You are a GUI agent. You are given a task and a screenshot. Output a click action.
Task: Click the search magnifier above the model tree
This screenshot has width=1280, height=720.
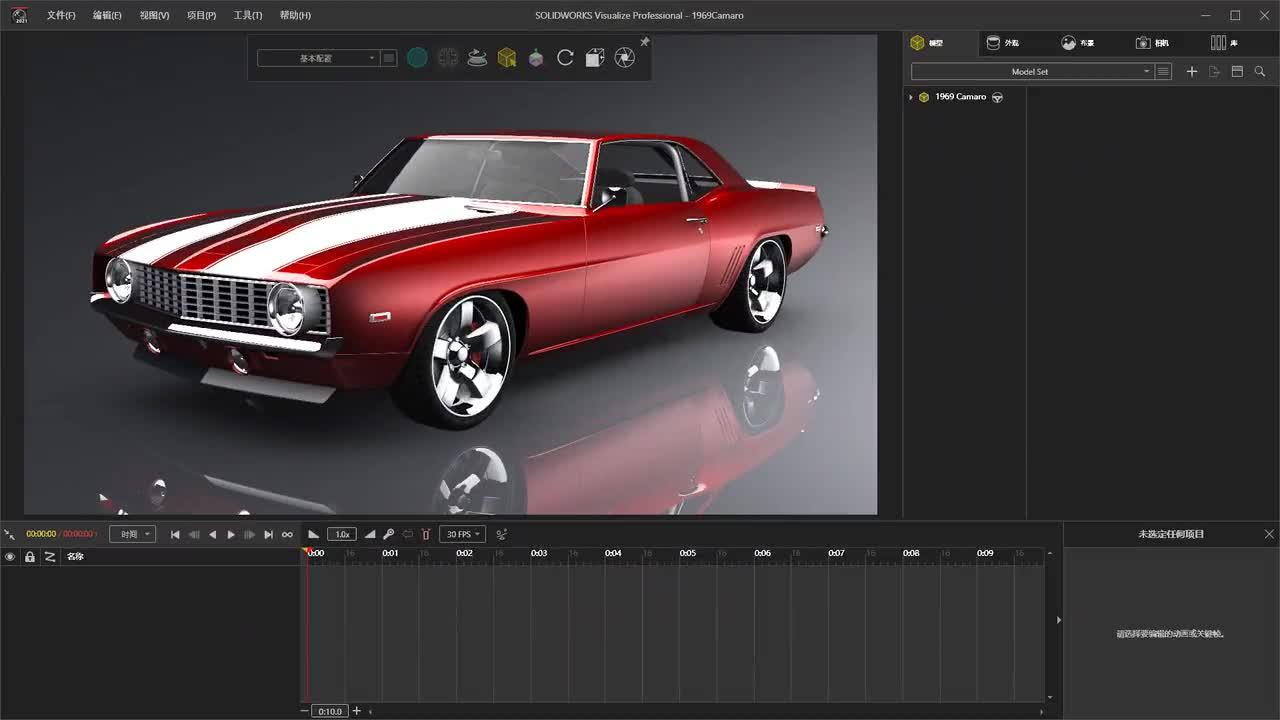(1260, 71)
